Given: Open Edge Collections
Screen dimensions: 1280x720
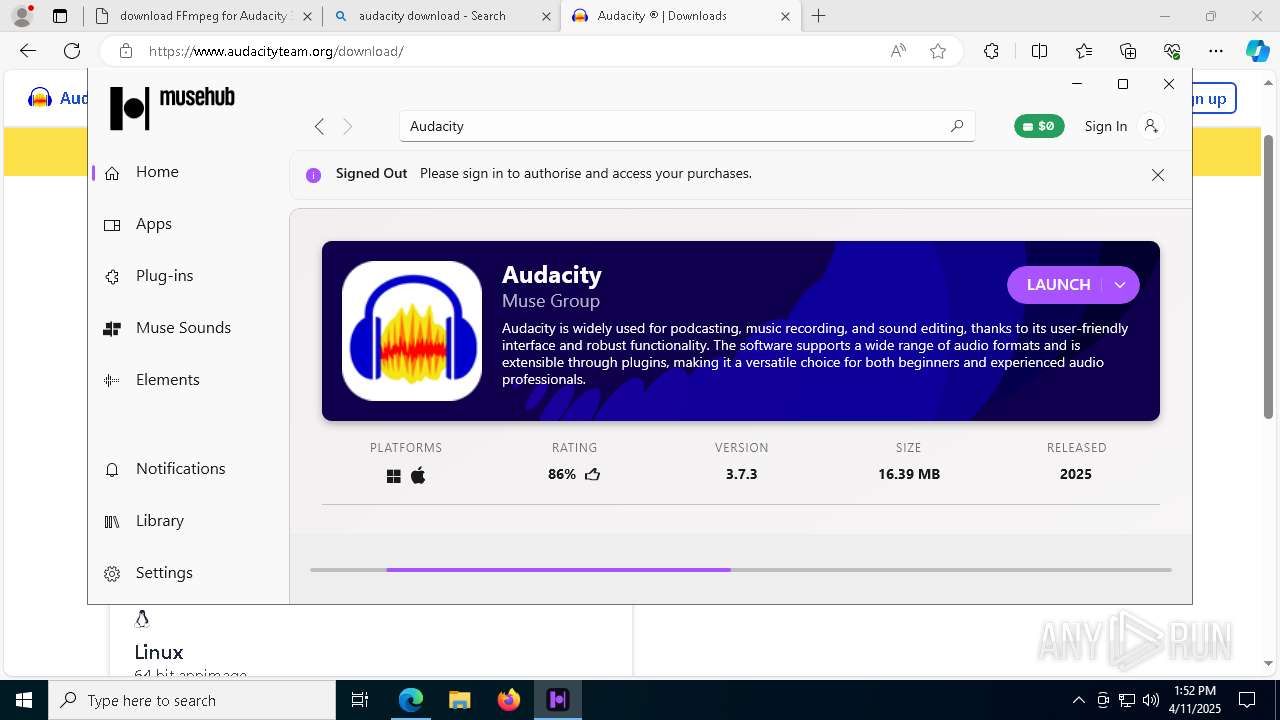Looking at the screenshot, I should click(1128, 51).
